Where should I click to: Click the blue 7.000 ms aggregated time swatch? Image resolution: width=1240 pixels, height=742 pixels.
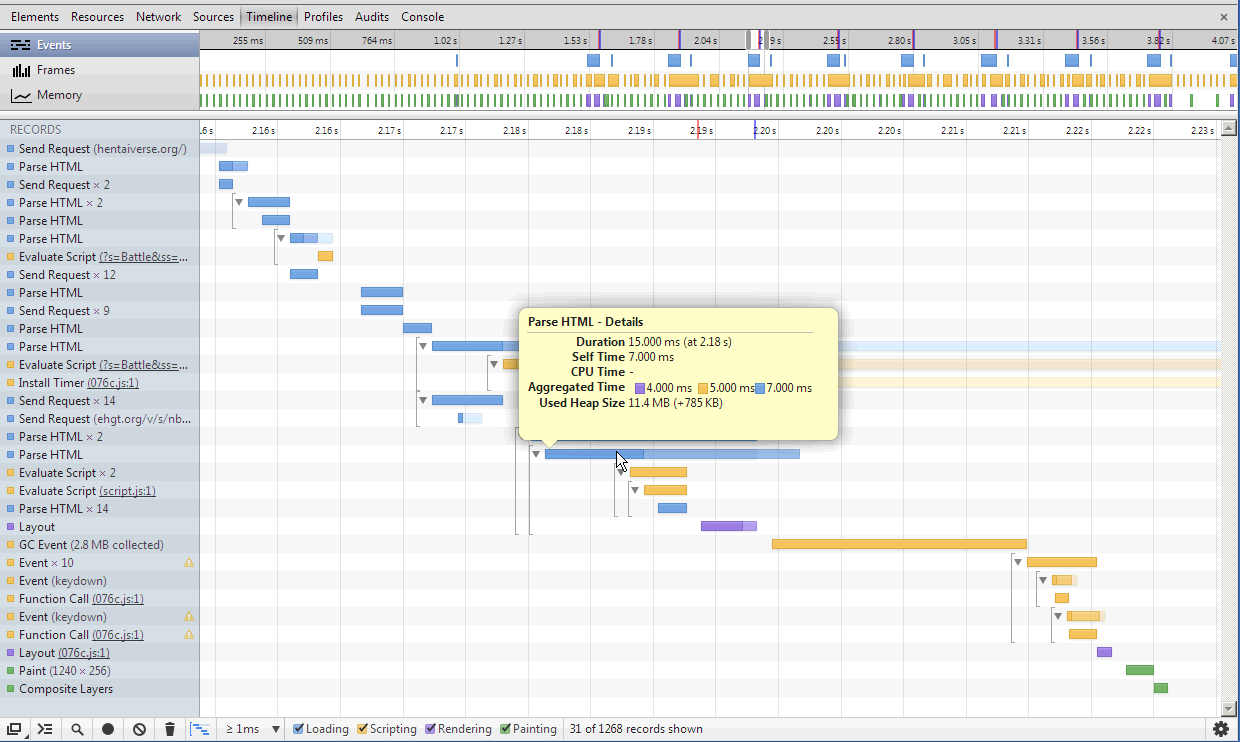click(760, 388)
